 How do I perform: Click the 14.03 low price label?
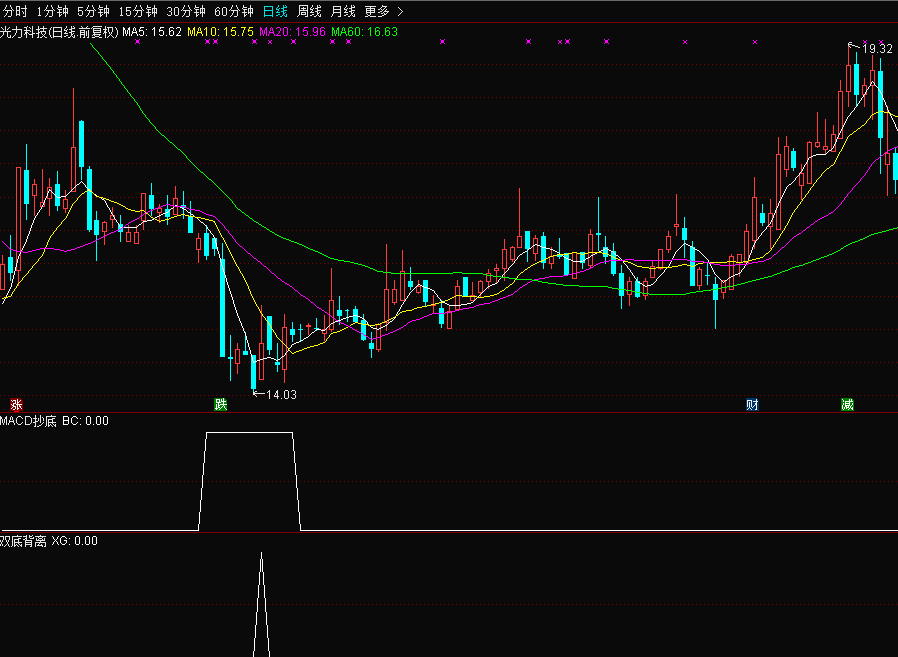coord(281,395)
